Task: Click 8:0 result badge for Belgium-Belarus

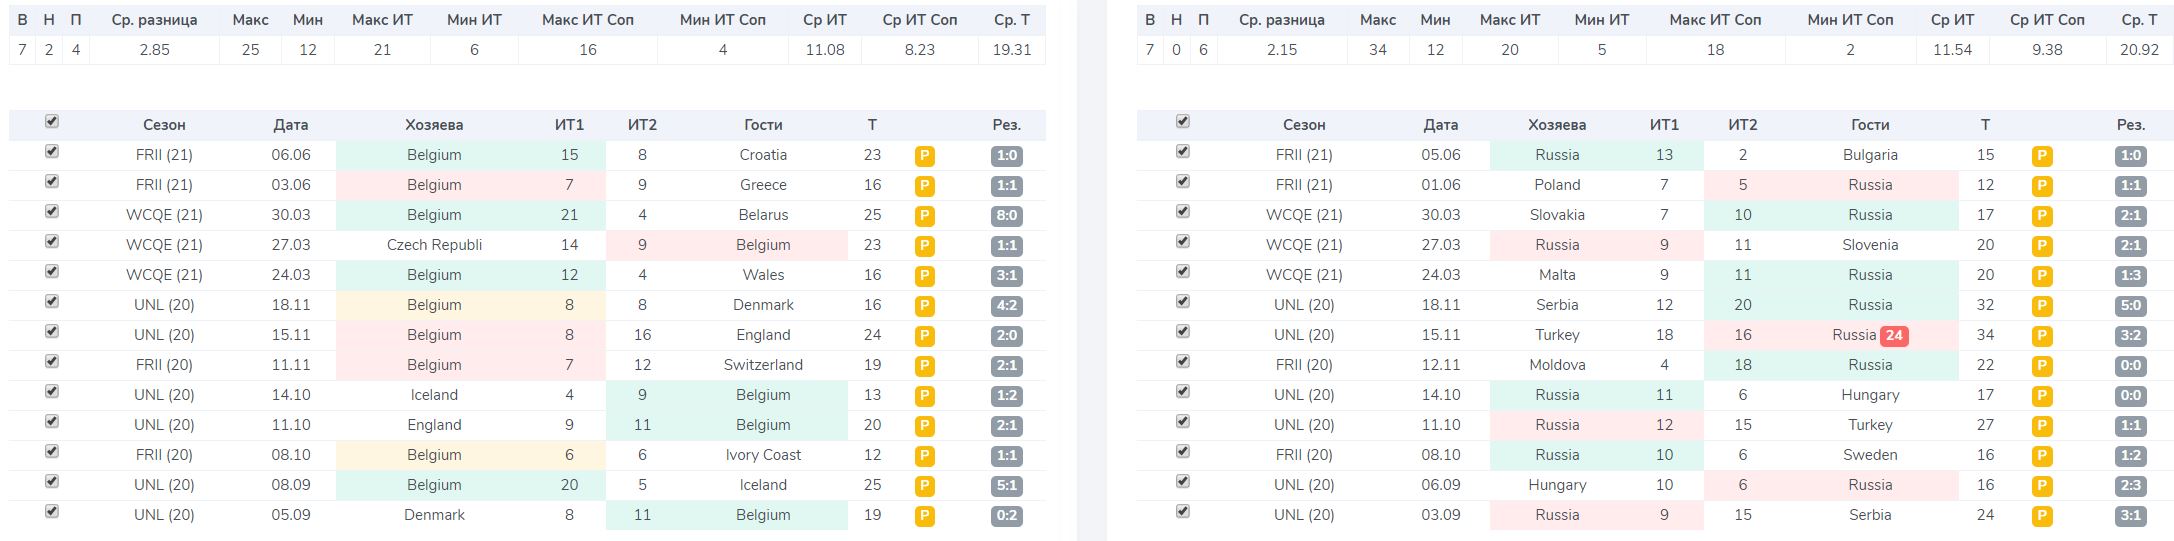Action: click(x=1008, y=216)
